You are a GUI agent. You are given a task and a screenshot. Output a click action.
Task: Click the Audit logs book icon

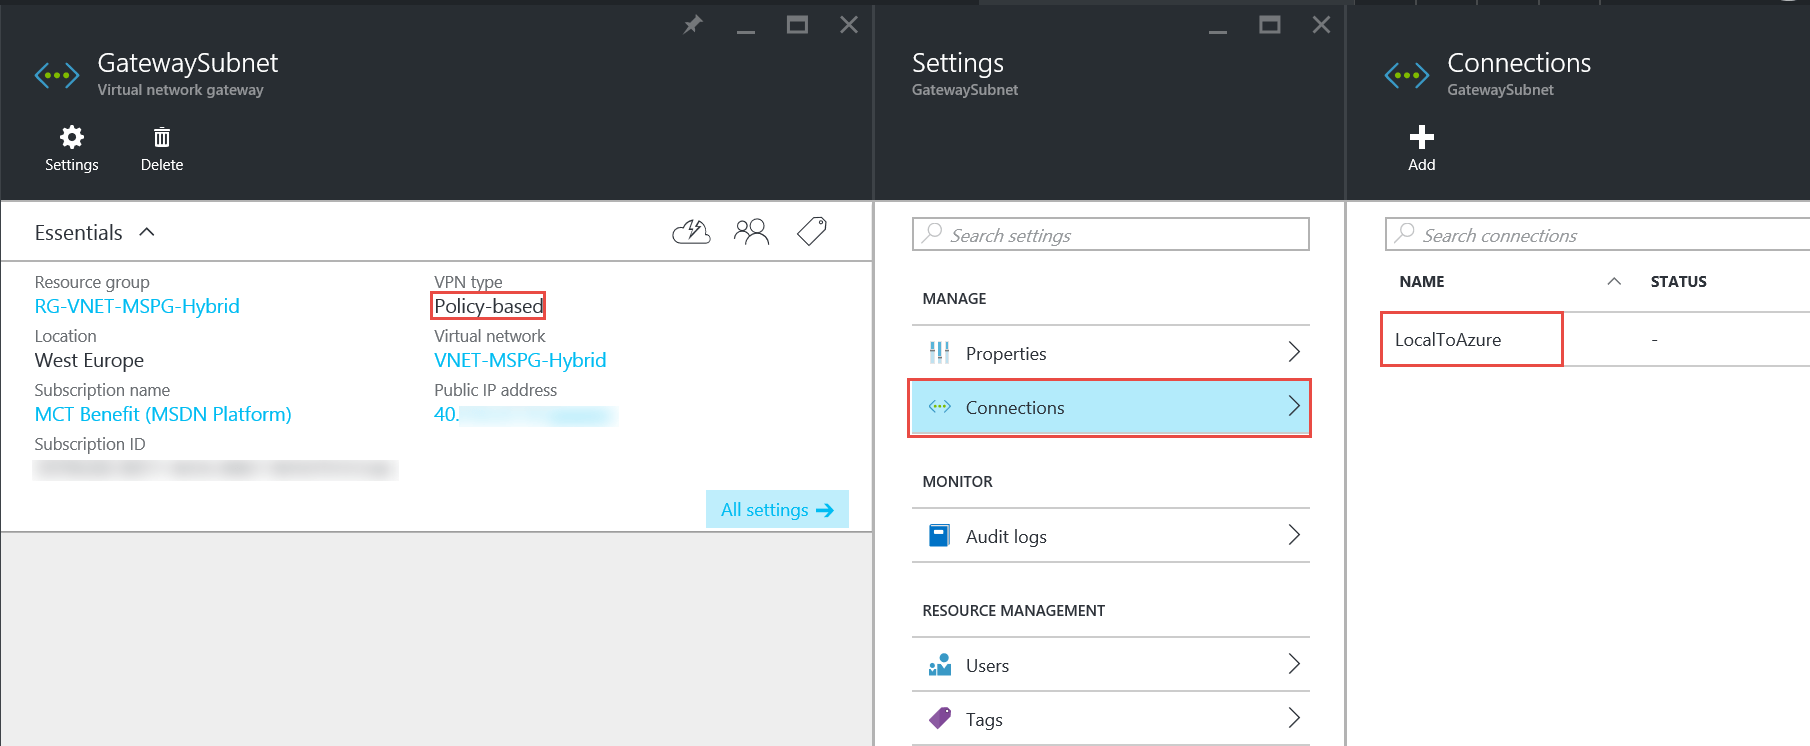coord(939,536)
